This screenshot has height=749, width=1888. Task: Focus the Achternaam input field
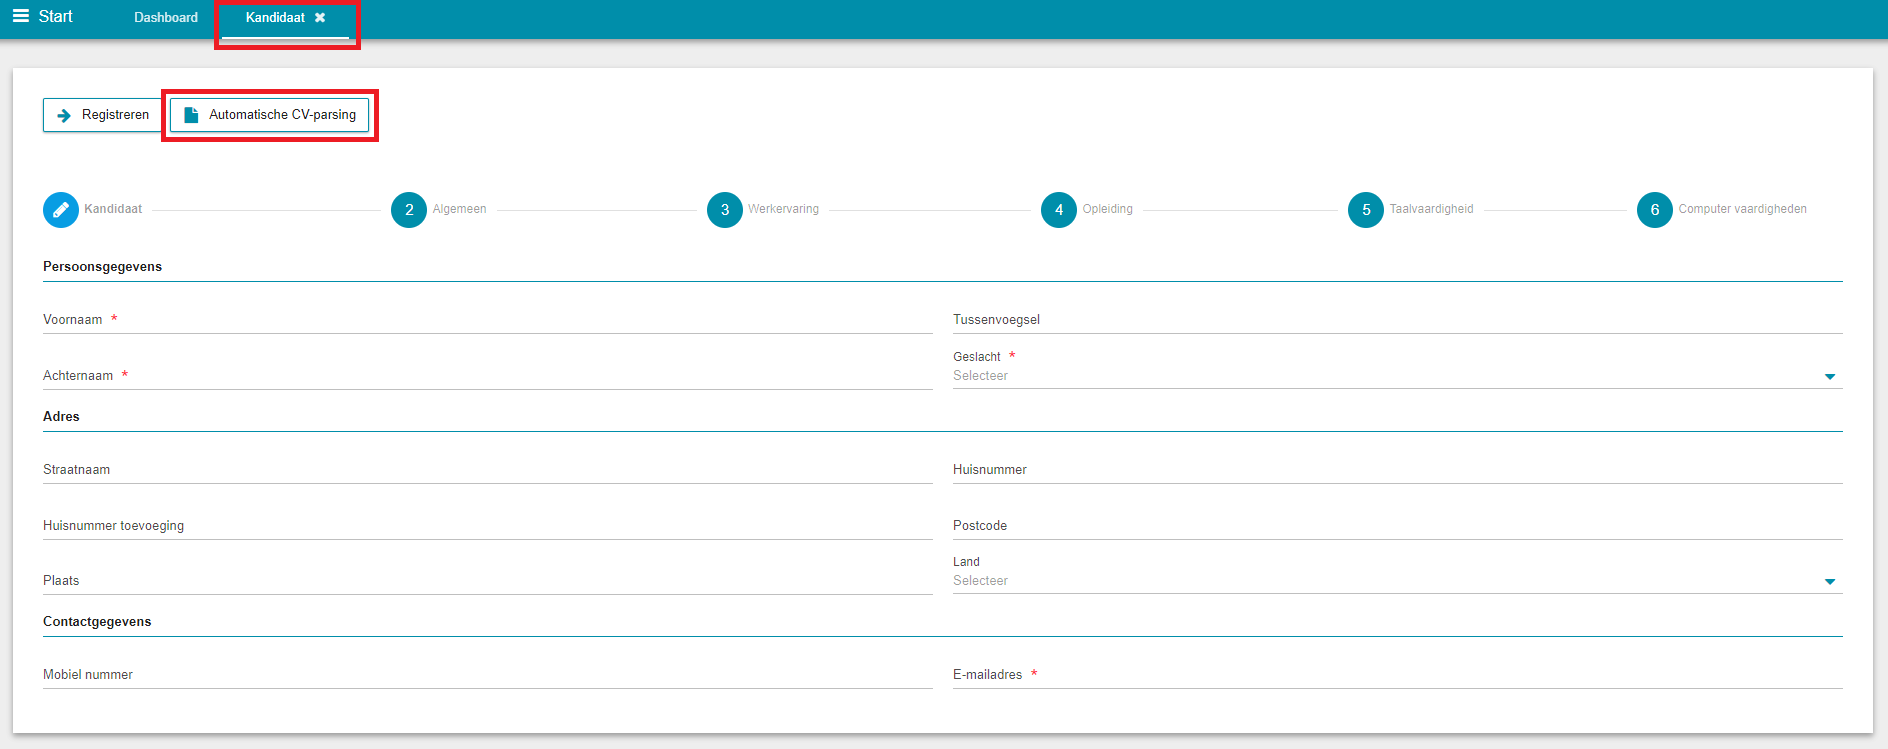(488, 376)
